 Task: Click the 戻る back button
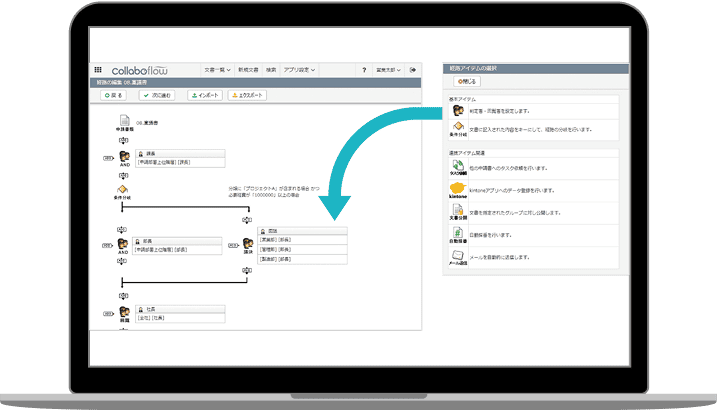pos(114,95)
